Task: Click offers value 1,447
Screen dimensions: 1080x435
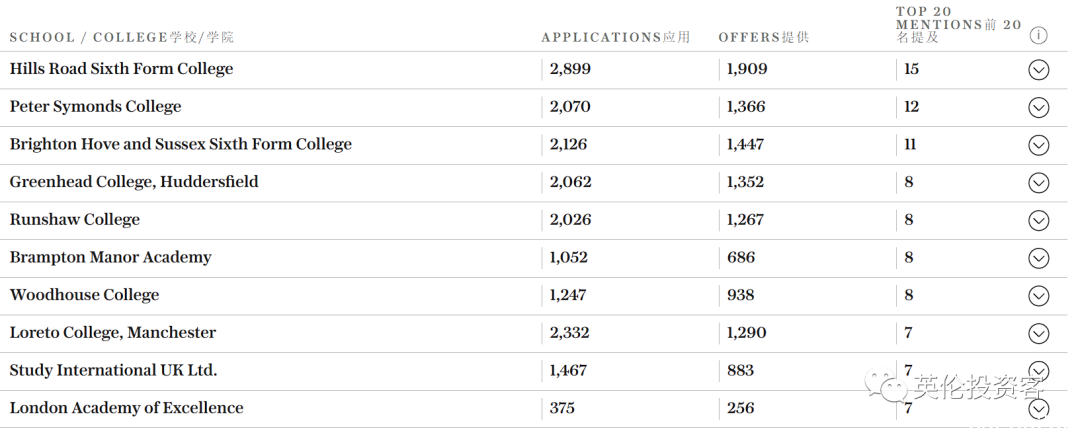Action: [745, 145]
